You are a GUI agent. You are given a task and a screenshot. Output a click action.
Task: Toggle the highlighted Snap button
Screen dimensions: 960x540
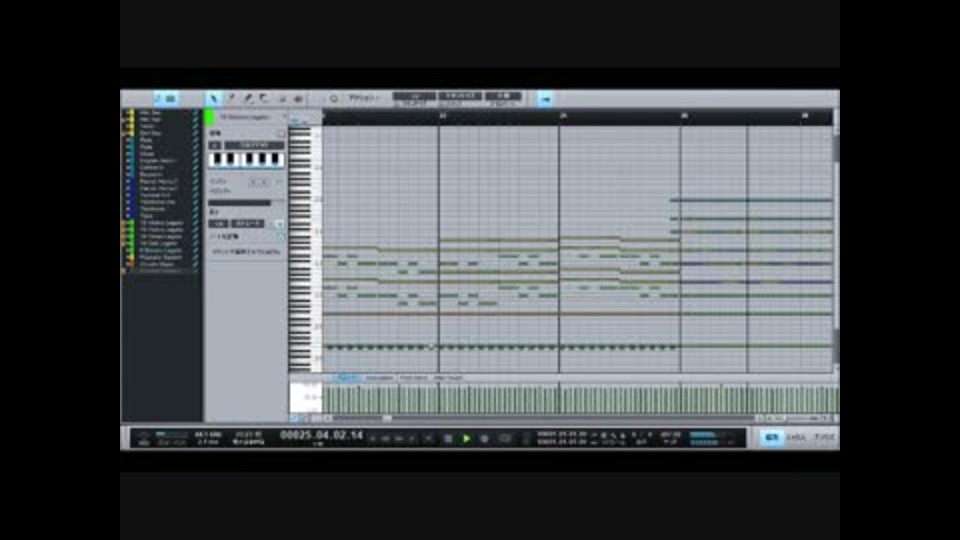point(545,98)
